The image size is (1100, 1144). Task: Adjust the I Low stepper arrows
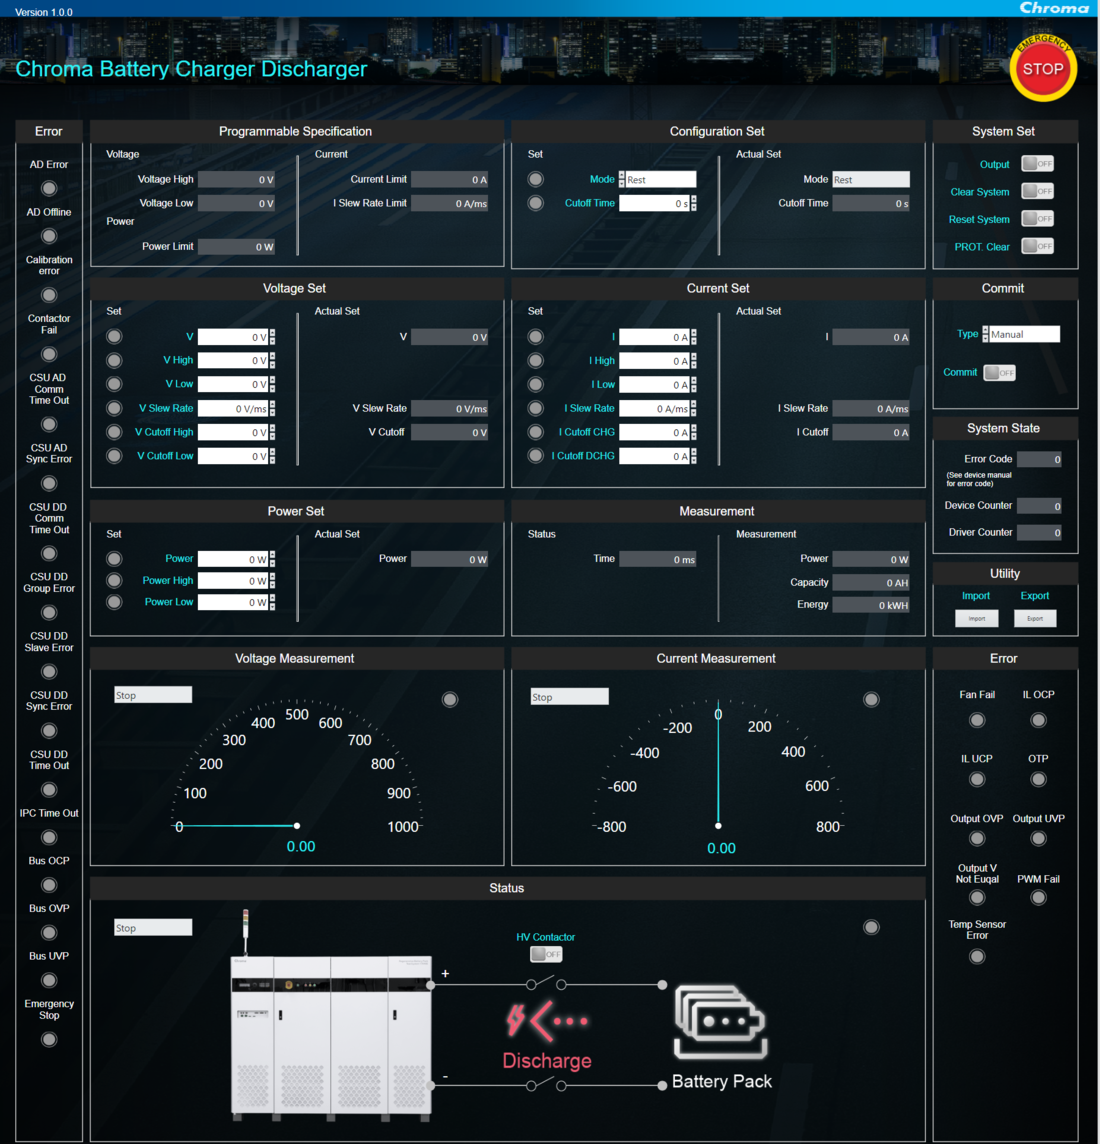[694, 384]
